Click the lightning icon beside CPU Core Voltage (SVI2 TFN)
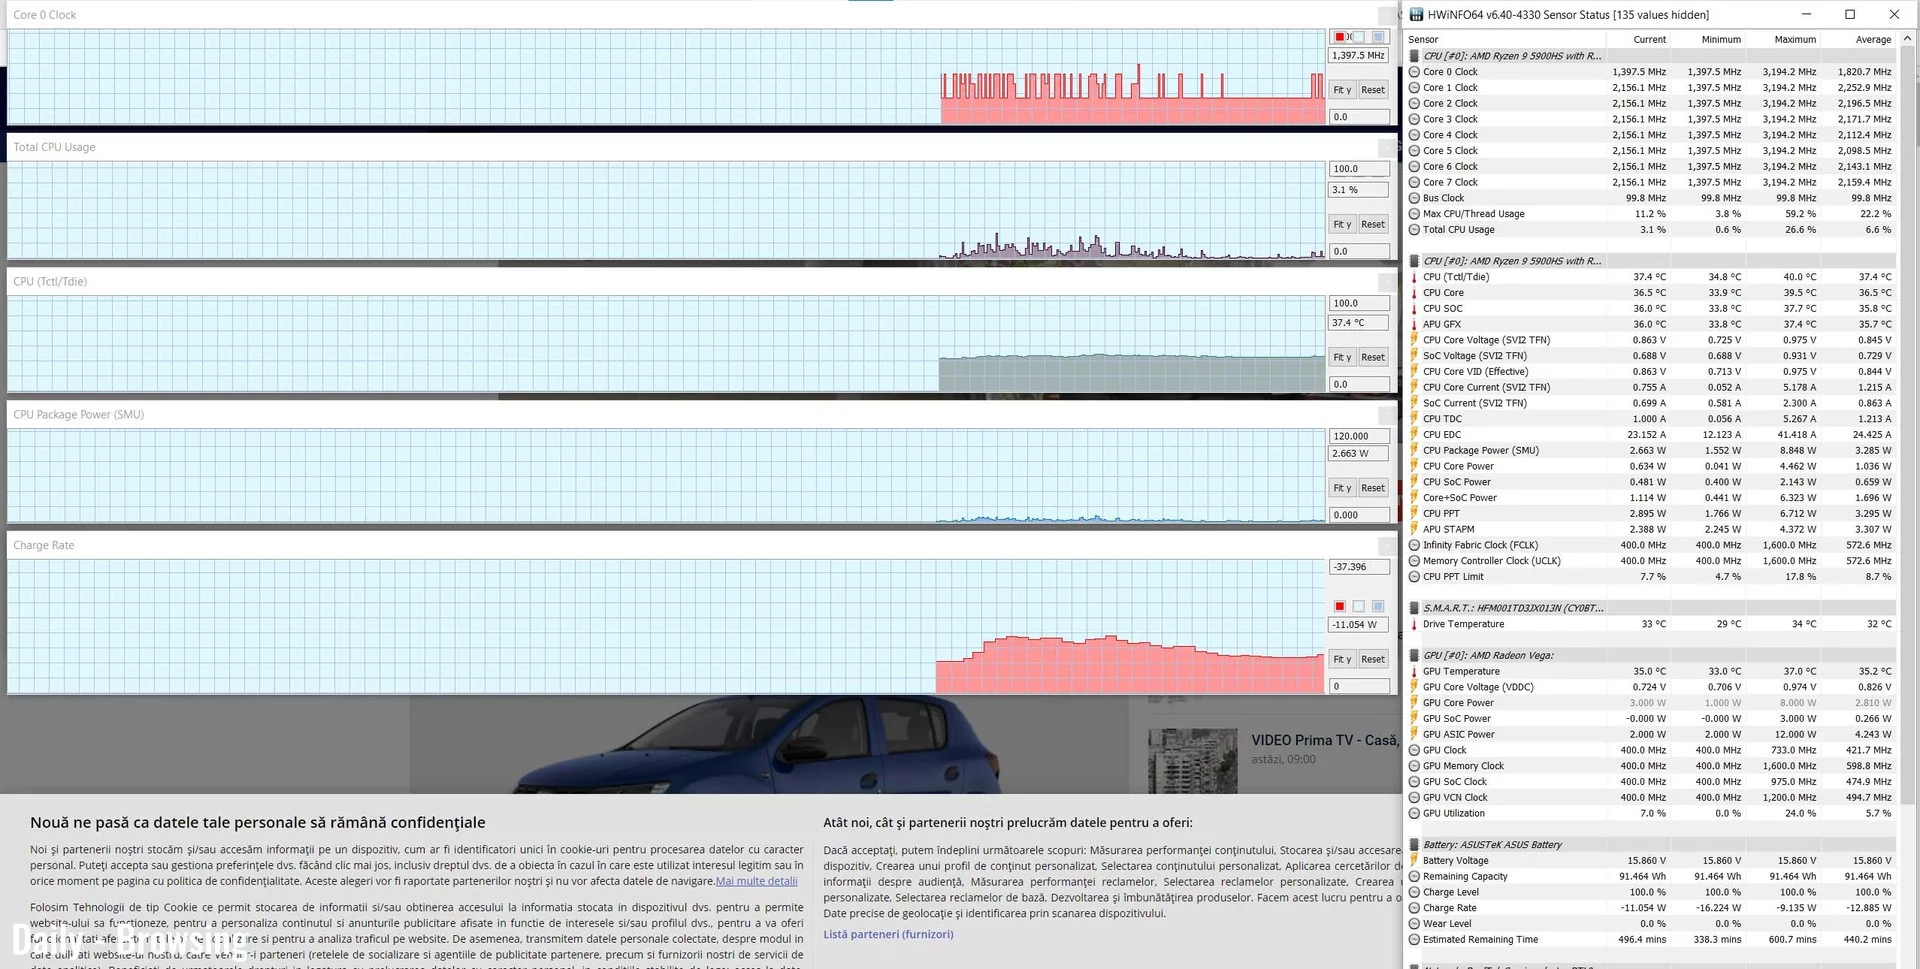The image size is (1920, 969). coord(1414,340)
